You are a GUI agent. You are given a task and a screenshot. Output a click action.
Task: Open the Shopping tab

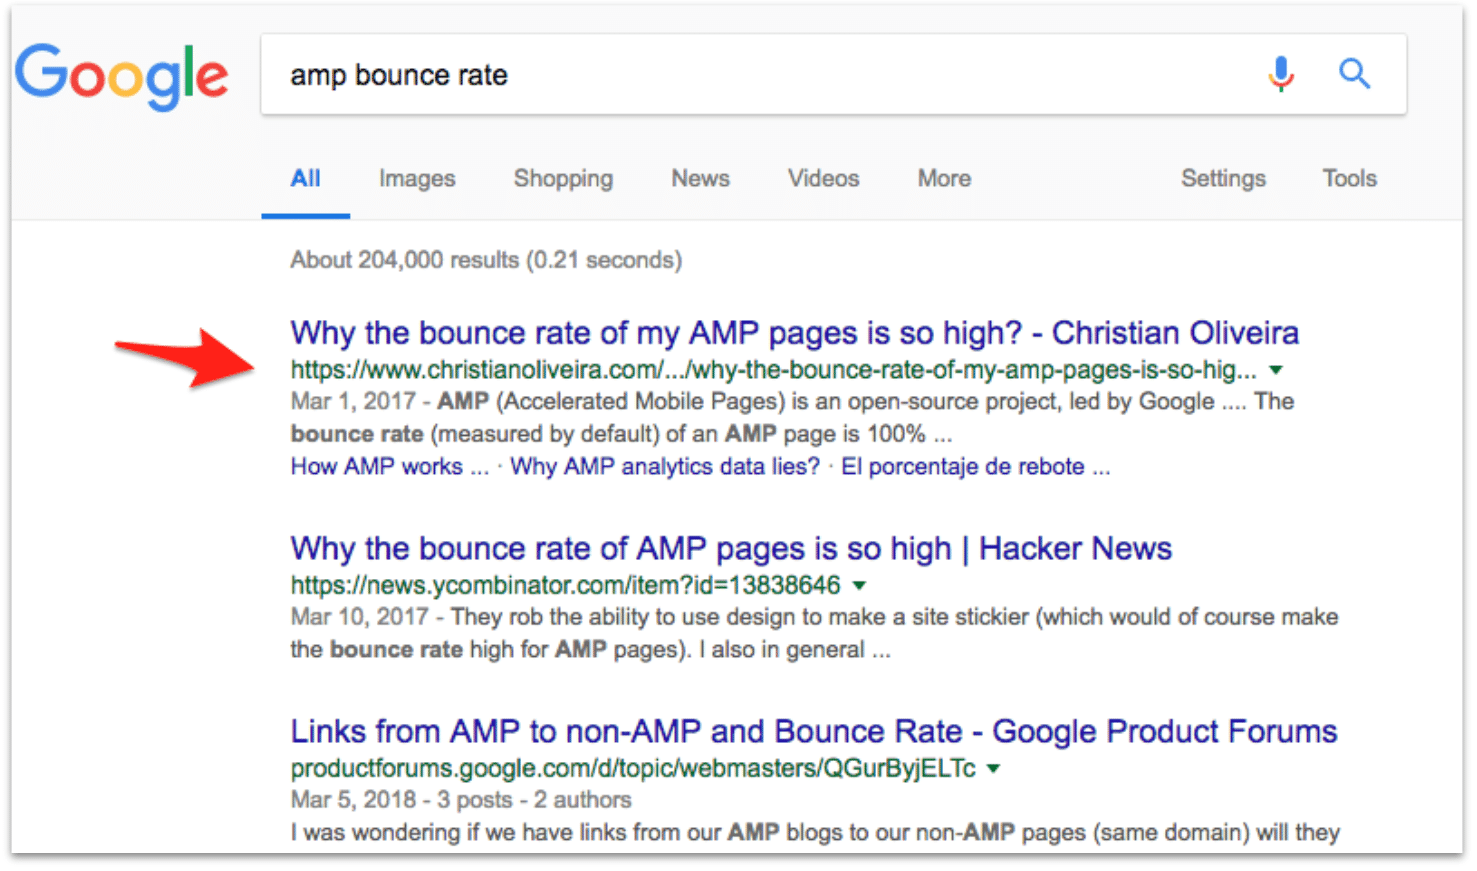[563, 179]
